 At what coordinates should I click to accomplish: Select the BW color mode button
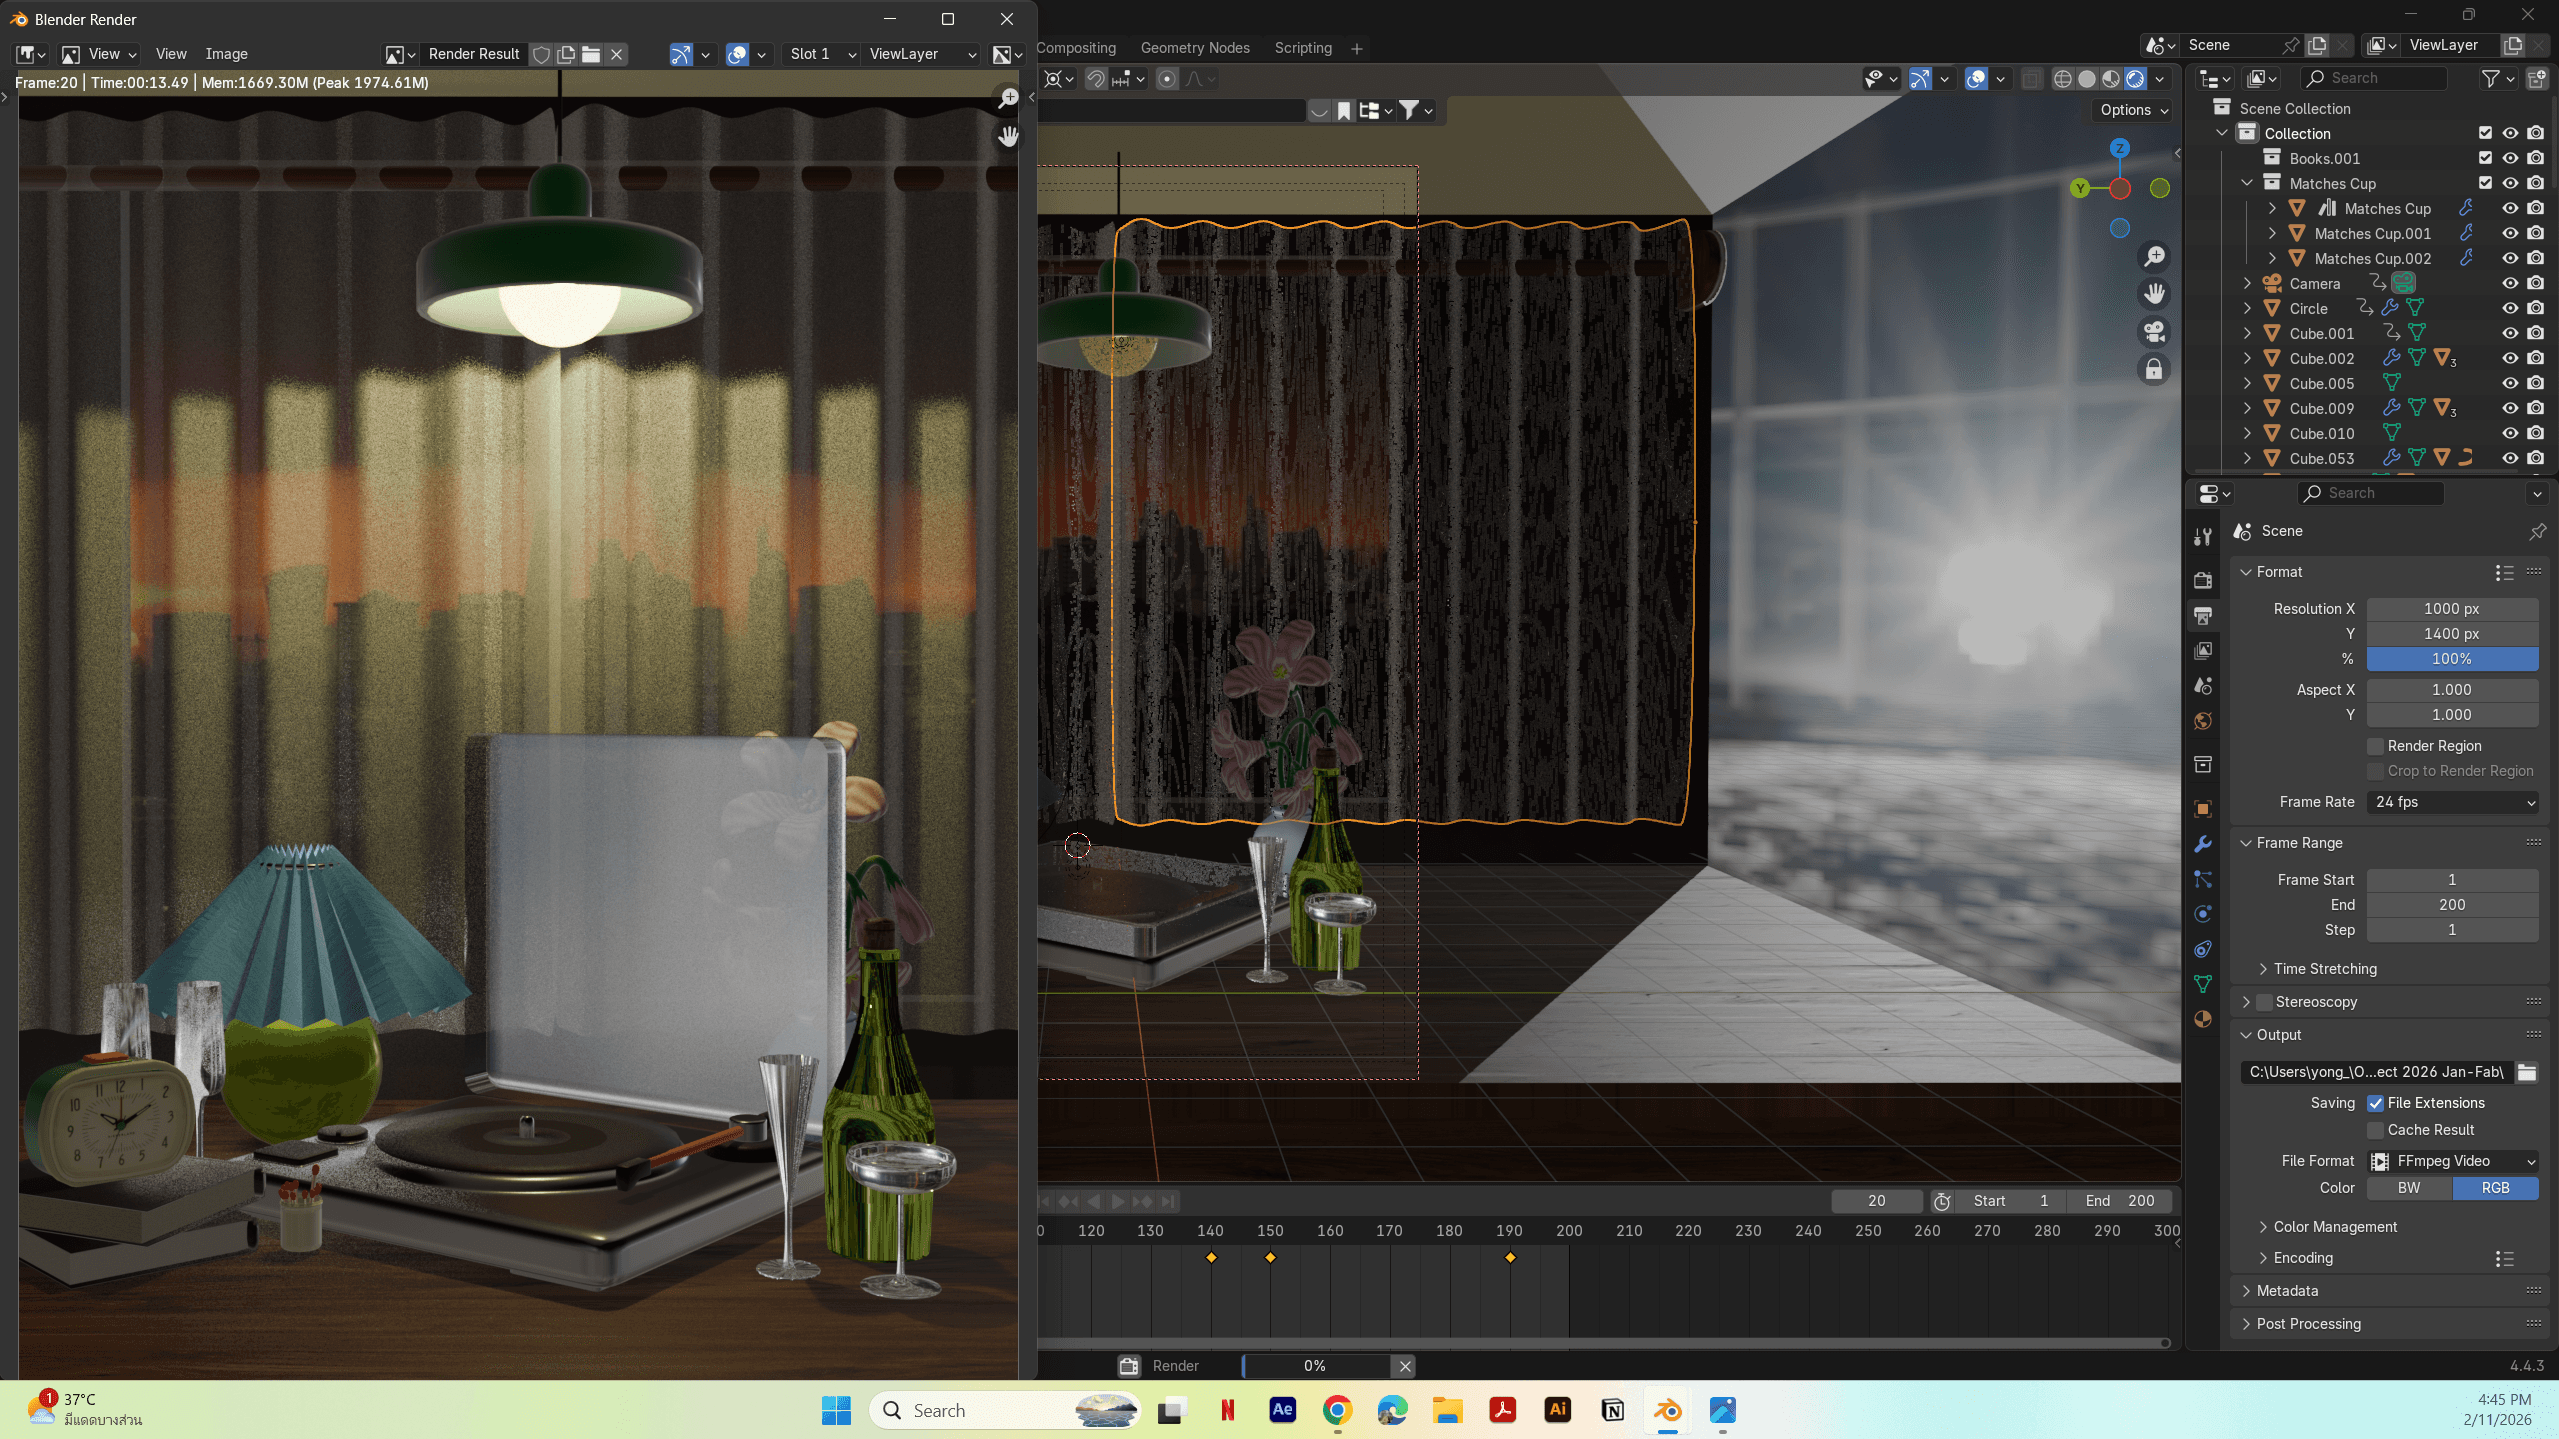pyautogui.click(x=2409, y=1188)
